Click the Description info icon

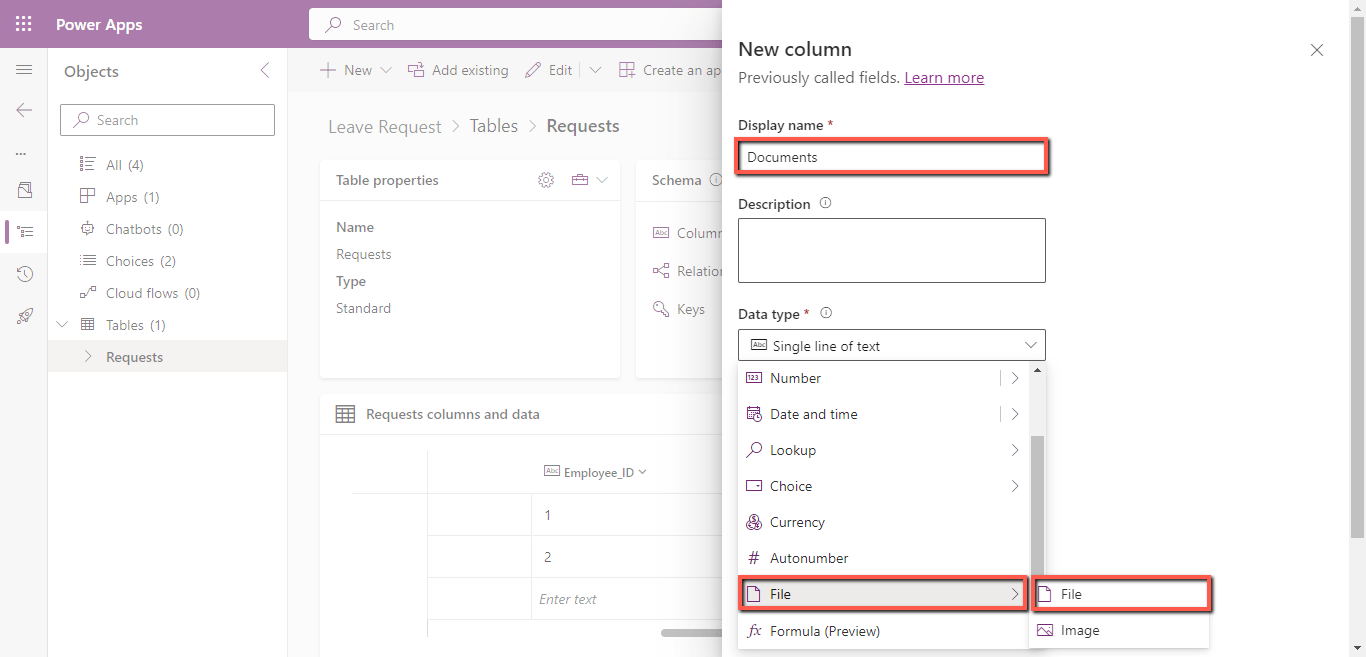click(825, 203)
